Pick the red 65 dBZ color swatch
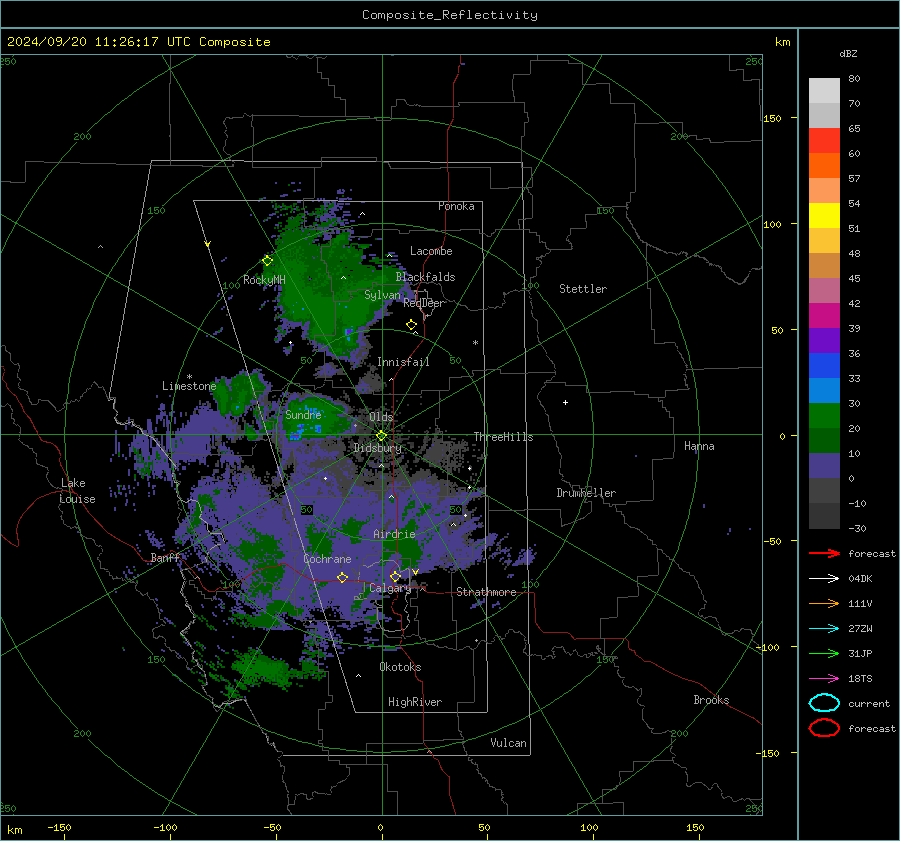900x841 pixels. (x=824, y=141)
